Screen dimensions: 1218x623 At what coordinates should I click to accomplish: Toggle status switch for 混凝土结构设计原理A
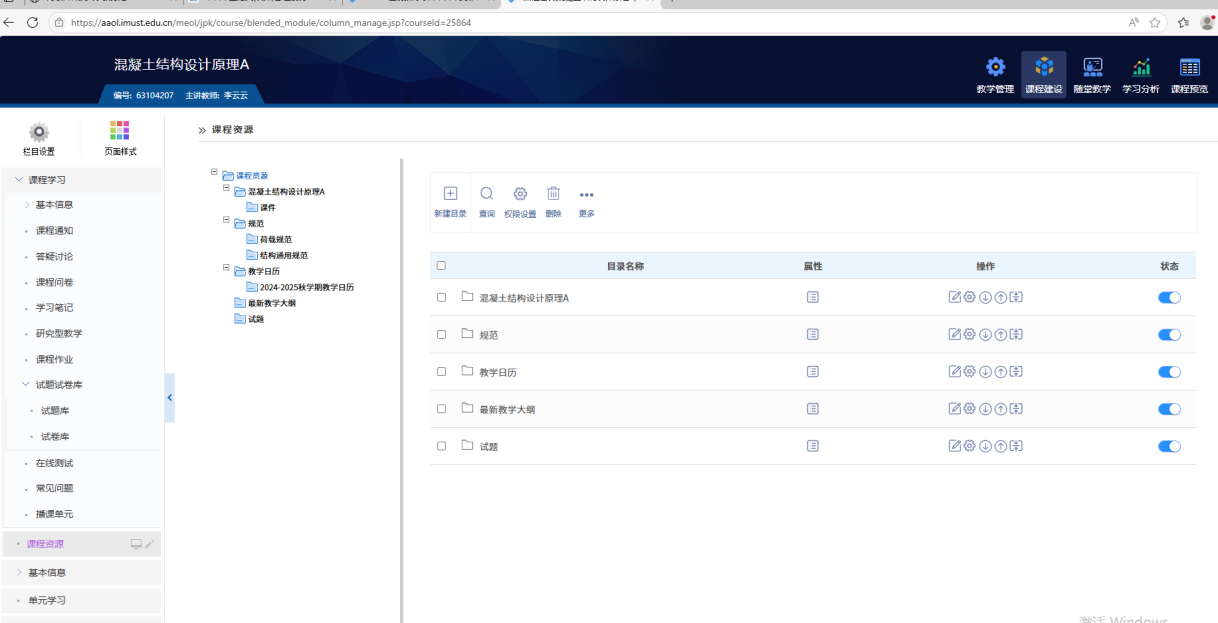click(1169, 297)
